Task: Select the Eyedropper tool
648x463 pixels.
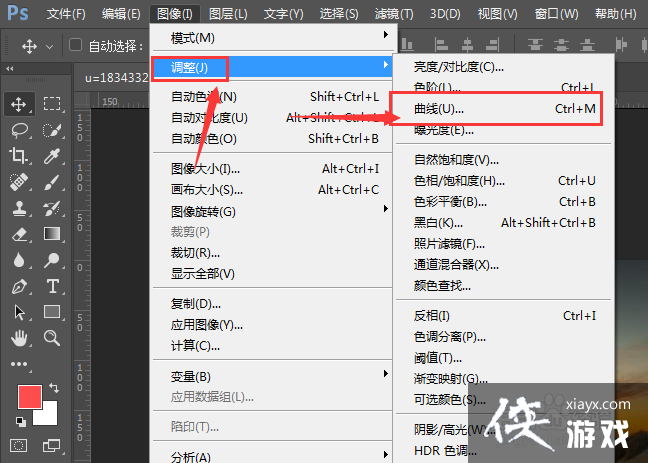Action: (x=52, y=156)
